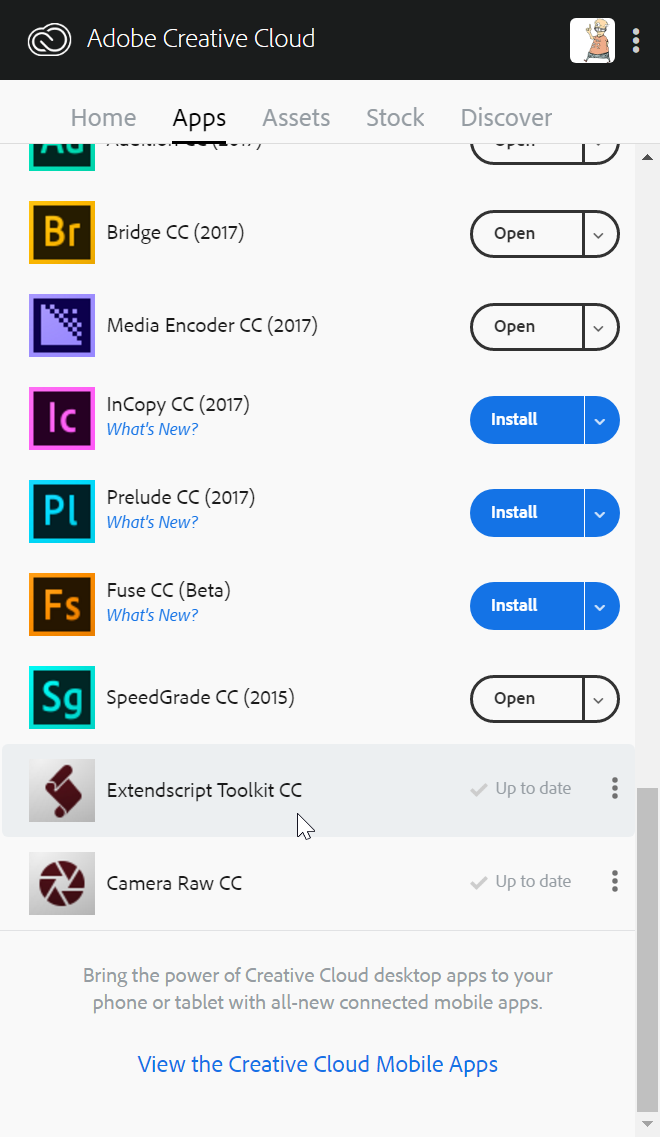The height and width of the screenshot is (1137, 660).
Task: Click the Extendscript Toolkit CC icon
Action: tap(62, 790)
